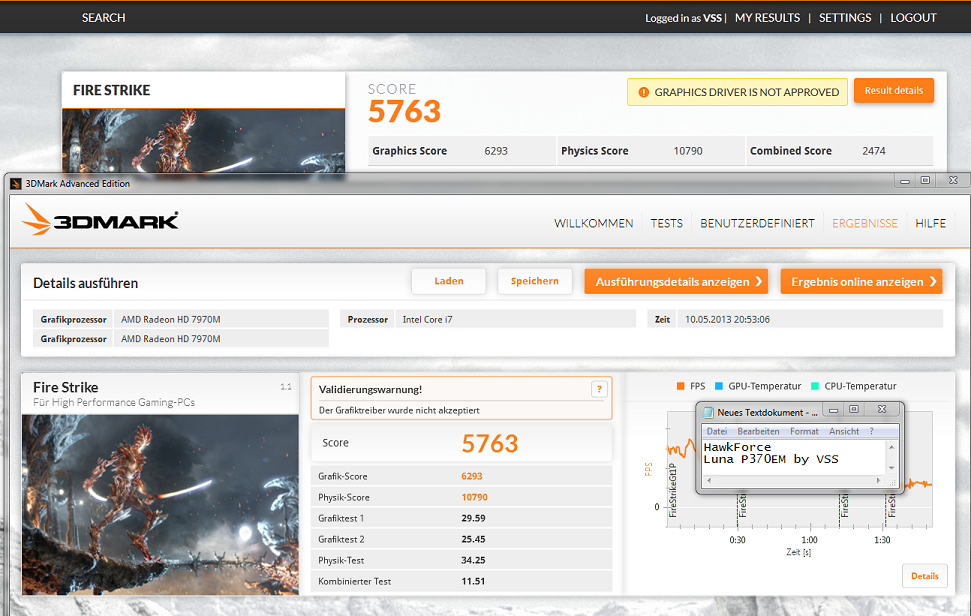971x616 pixels.
Task: Click the Notepad vertical scrollbar down arrow
Action: [892, 468]
